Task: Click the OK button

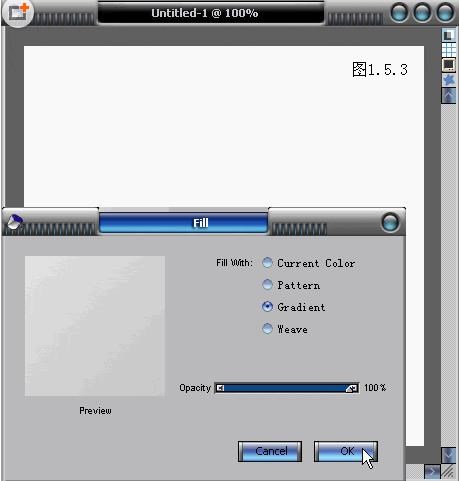Action: pyautogui.click(x=346, y=451)
